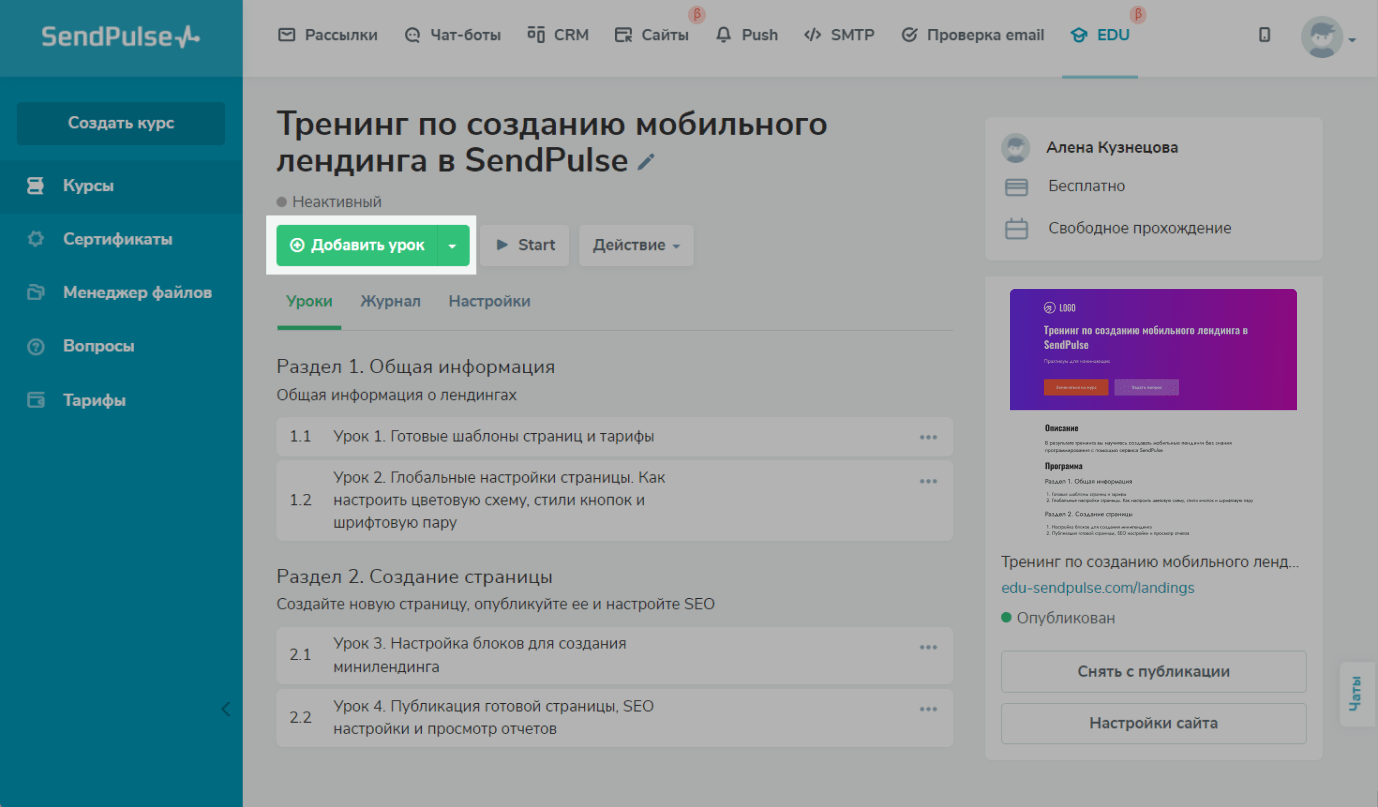Open three-dot menu for Урок 1
Screen dimensions: 1378x807
click(928, 437)
